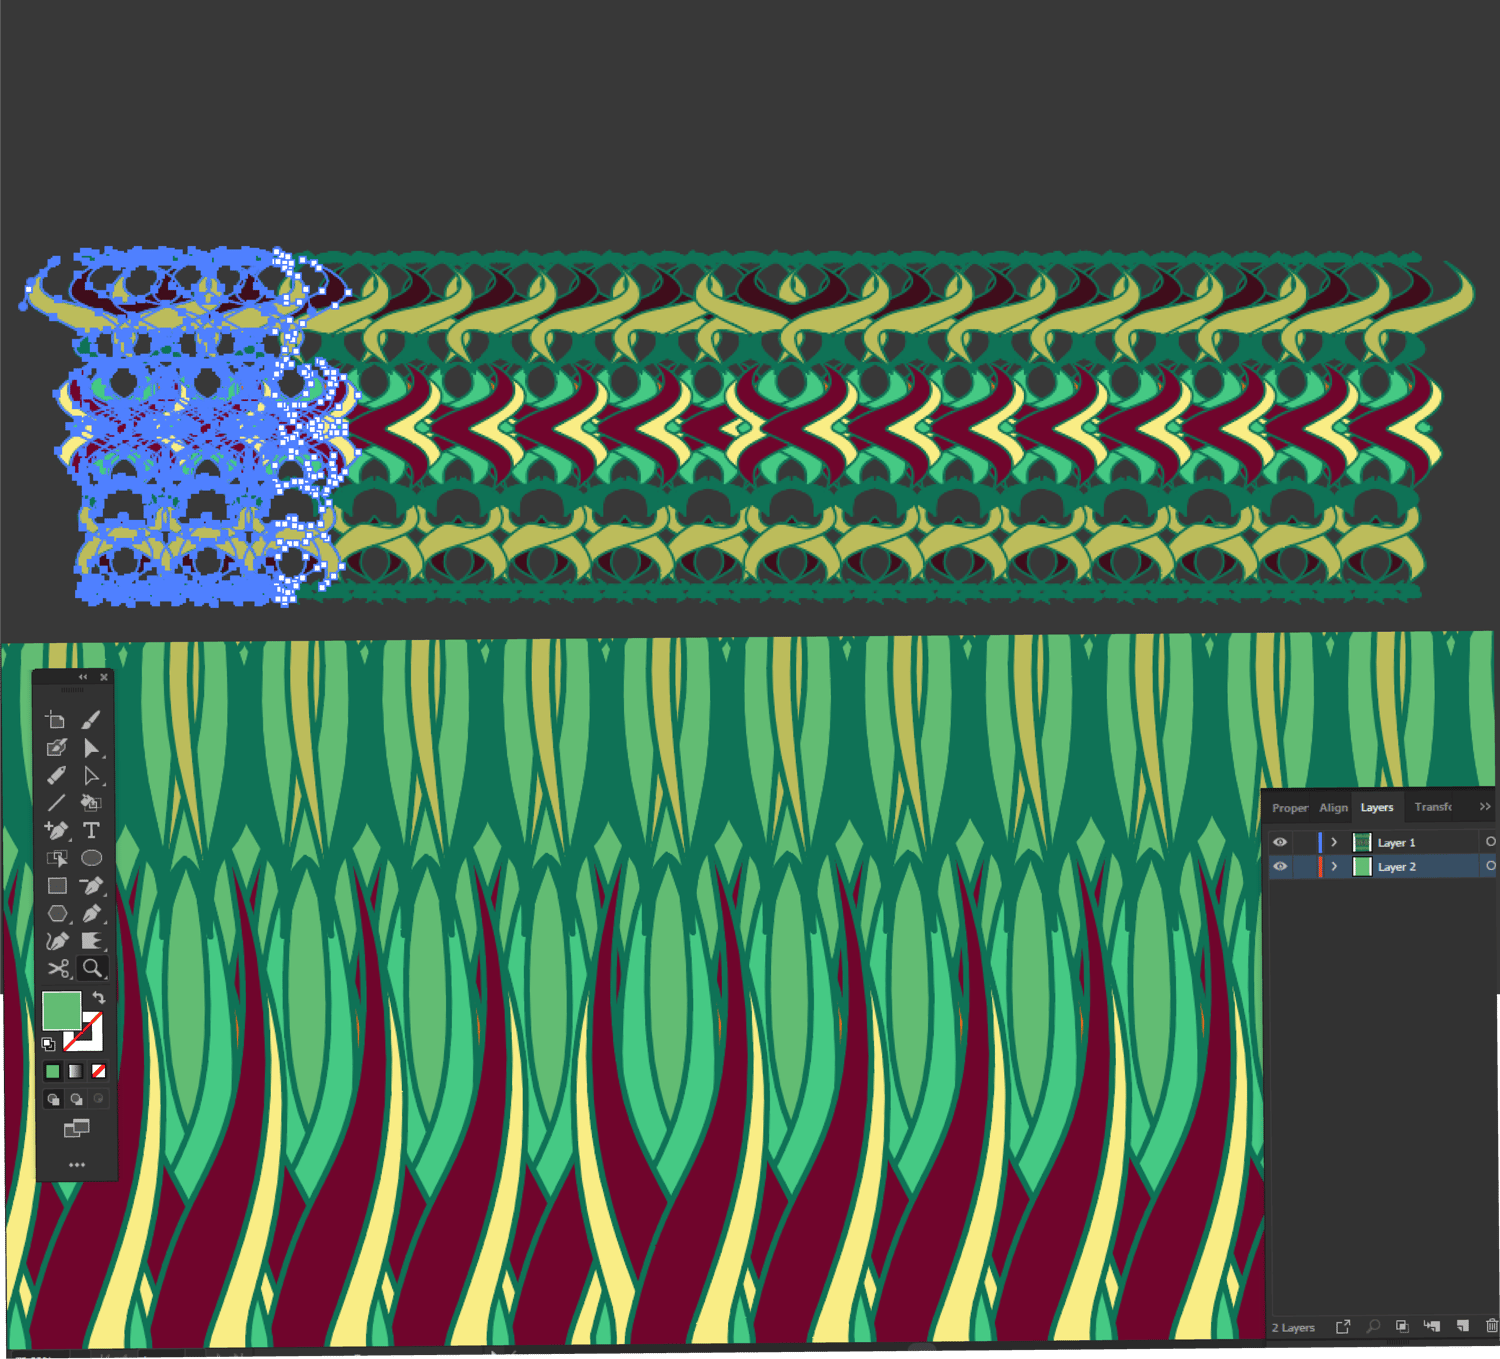Select the Zoom magnifier tool
Screen dimensions: 1500x1359
coord(91,968)
